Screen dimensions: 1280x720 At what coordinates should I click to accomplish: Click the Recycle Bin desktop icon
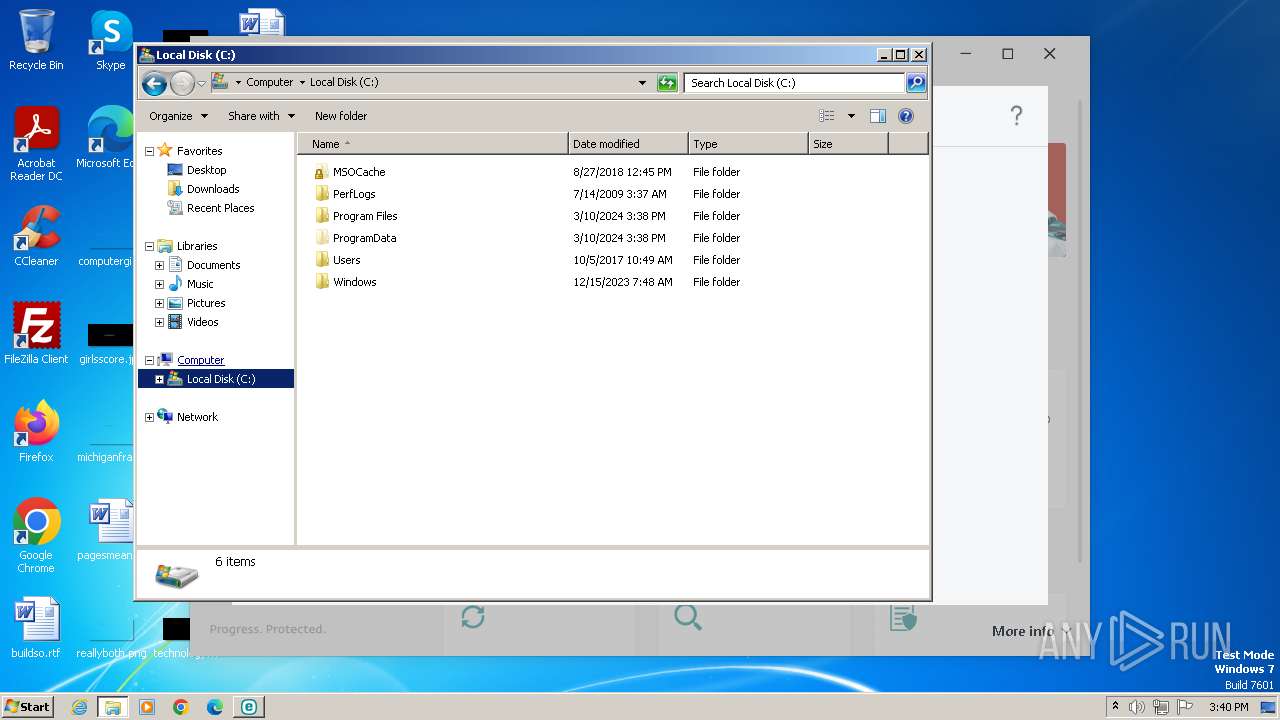point(36,40)
